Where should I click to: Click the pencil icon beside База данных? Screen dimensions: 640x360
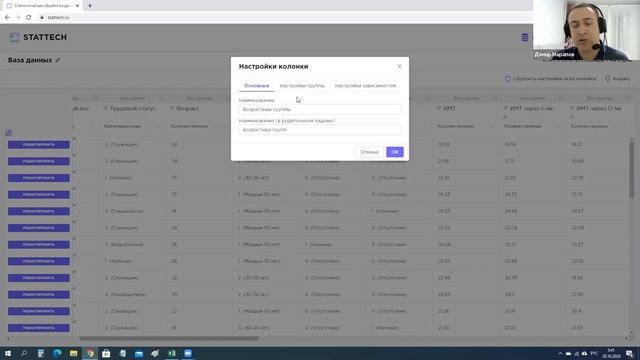[x=58, y=60]
